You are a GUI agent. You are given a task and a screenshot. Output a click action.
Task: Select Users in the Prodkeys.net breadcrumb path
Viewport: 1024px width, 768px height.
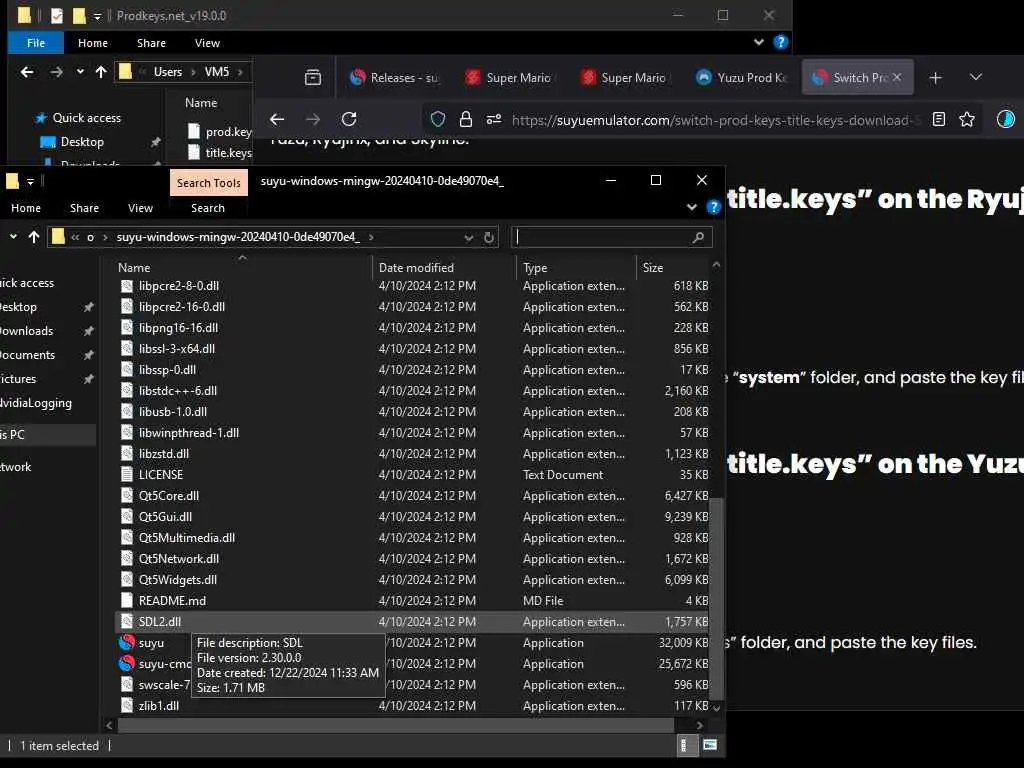click(168, 72)
